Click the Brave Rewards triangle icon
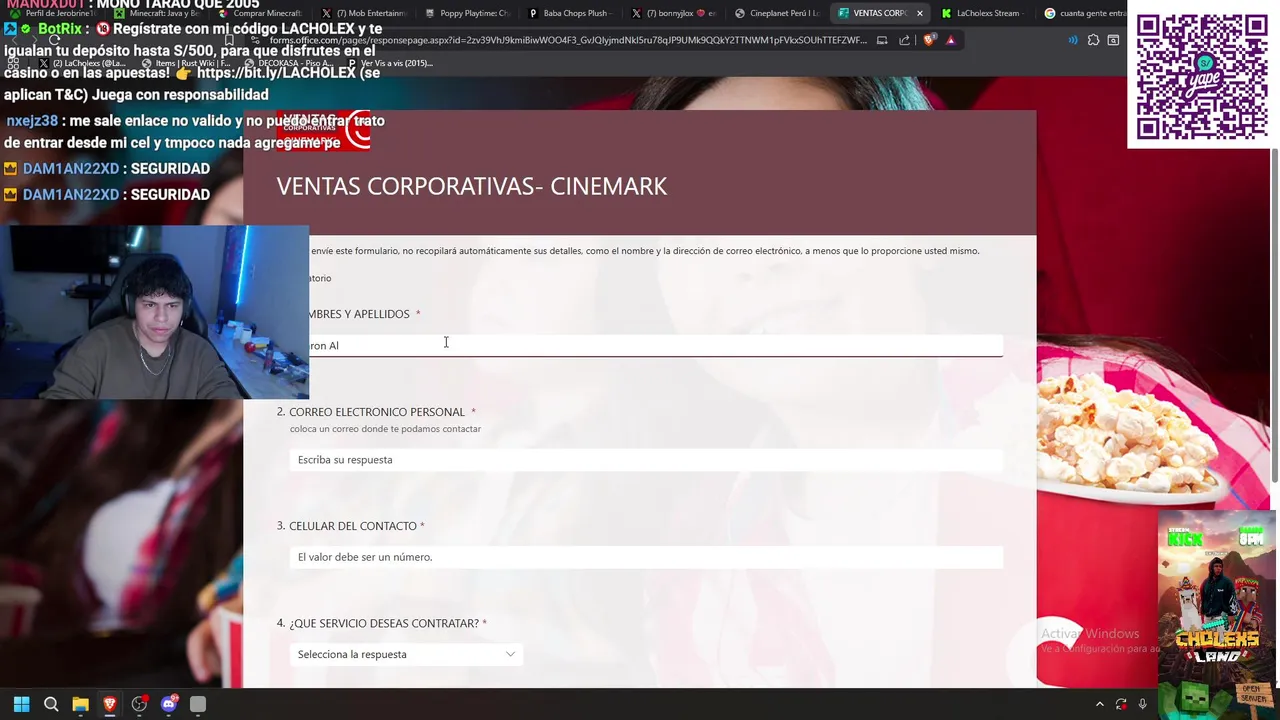 click(x=950, y=40)
